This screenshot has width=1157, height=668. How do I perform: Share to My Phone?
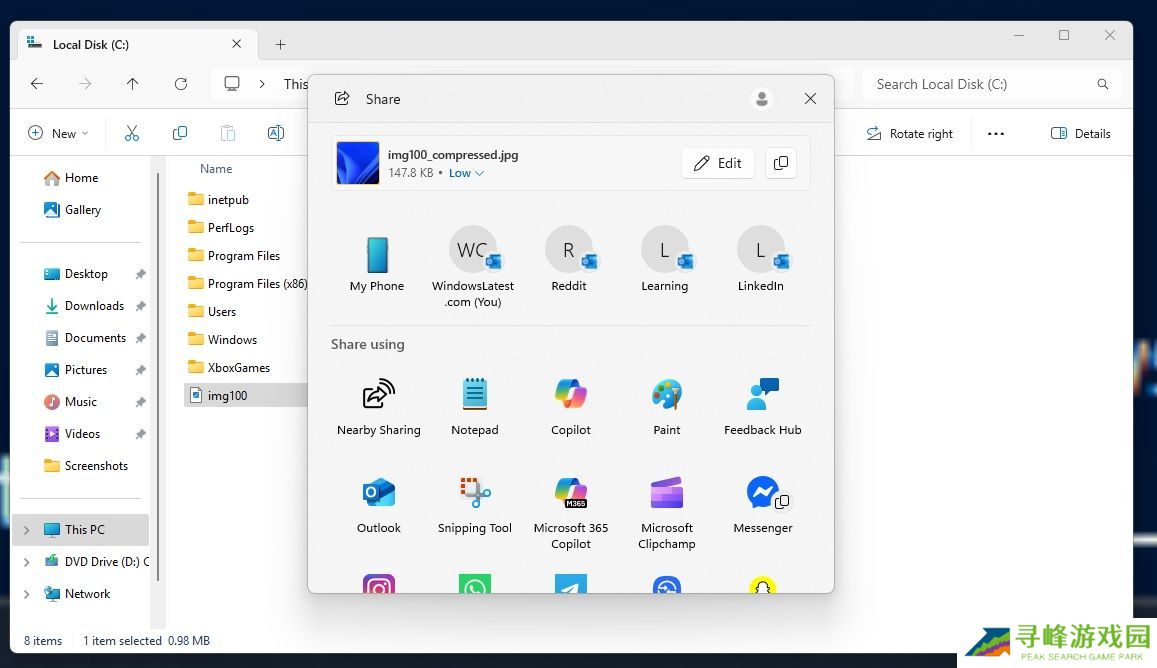[377, 264]
